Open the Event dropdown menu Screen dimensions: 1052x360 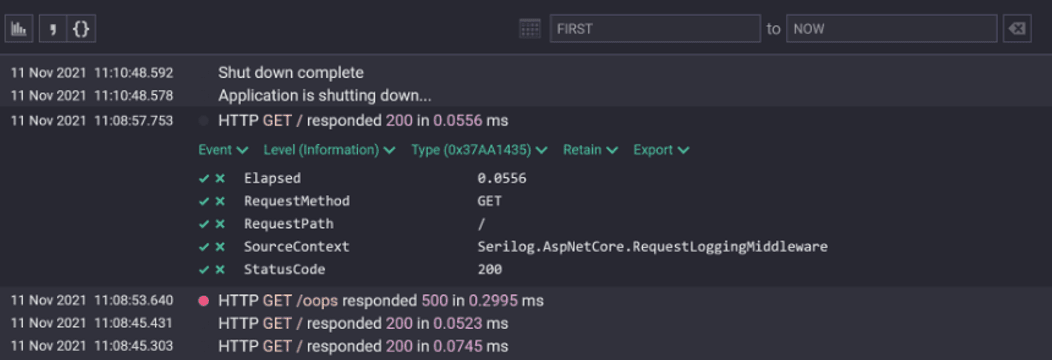tap(223, 150)
